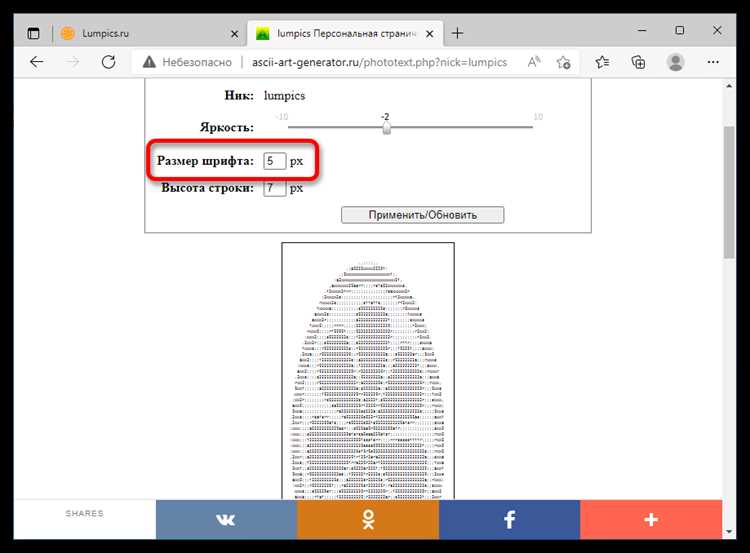Minimize the browser window

pos(642,31)
